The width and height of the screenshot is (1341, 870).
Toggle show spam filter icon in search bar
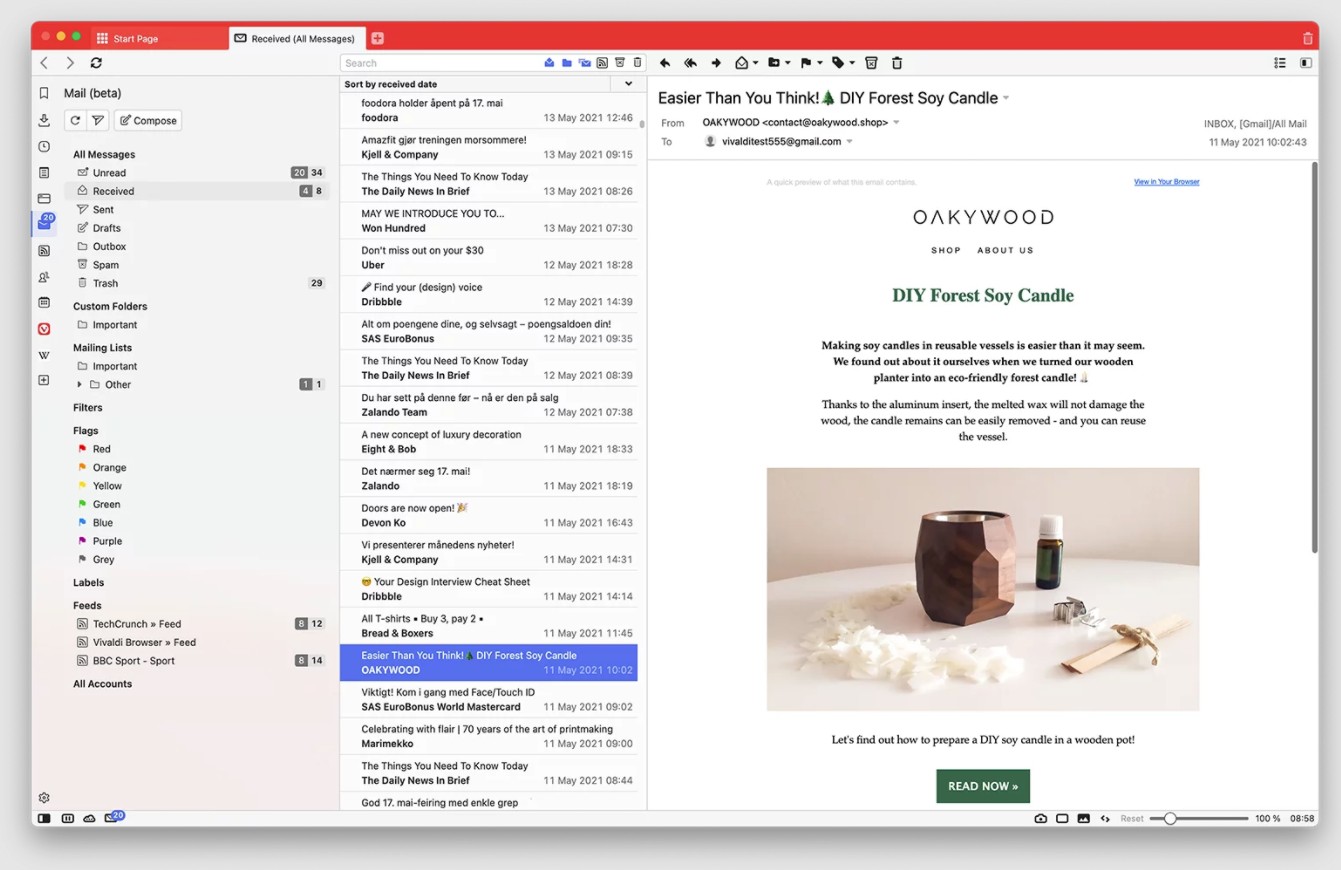[x=620, y=63]
